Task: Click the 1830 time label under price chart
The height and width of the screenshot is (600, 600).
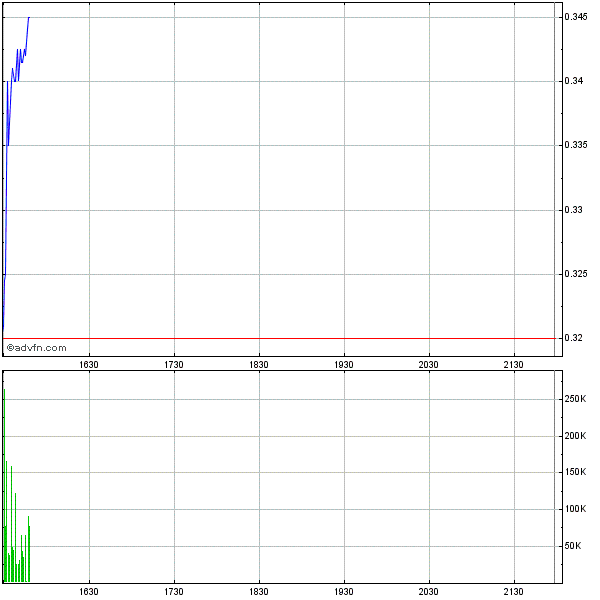Action: click(x=259, y=365)
